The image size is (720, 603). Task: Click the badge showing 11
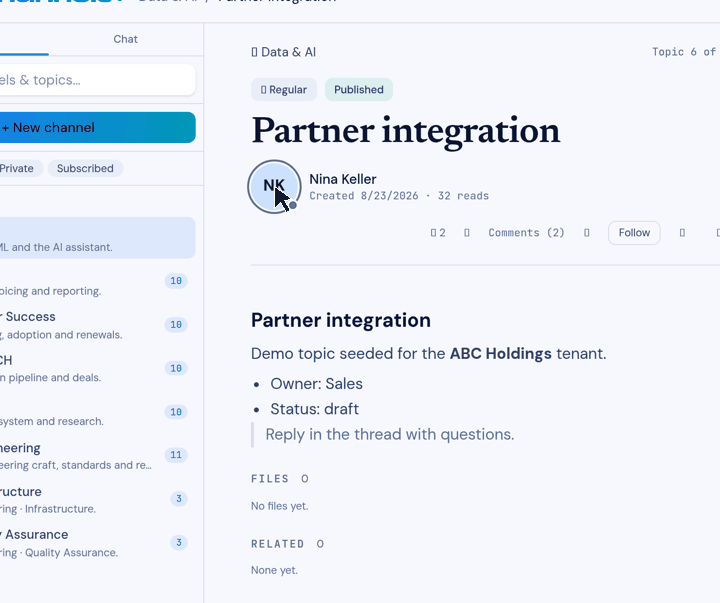click(x=176, y=455)
